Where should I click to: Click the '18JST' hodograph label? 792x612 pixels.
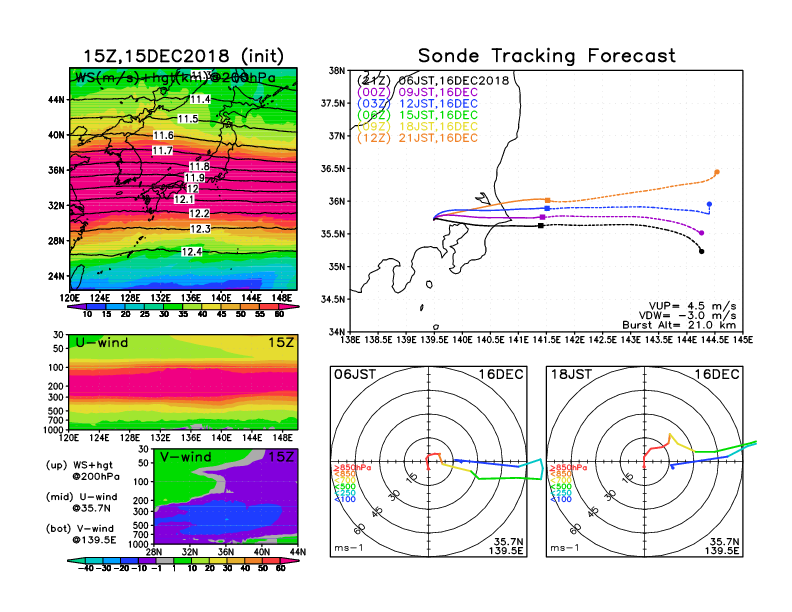pyautogui.click(x=571, y=375)
